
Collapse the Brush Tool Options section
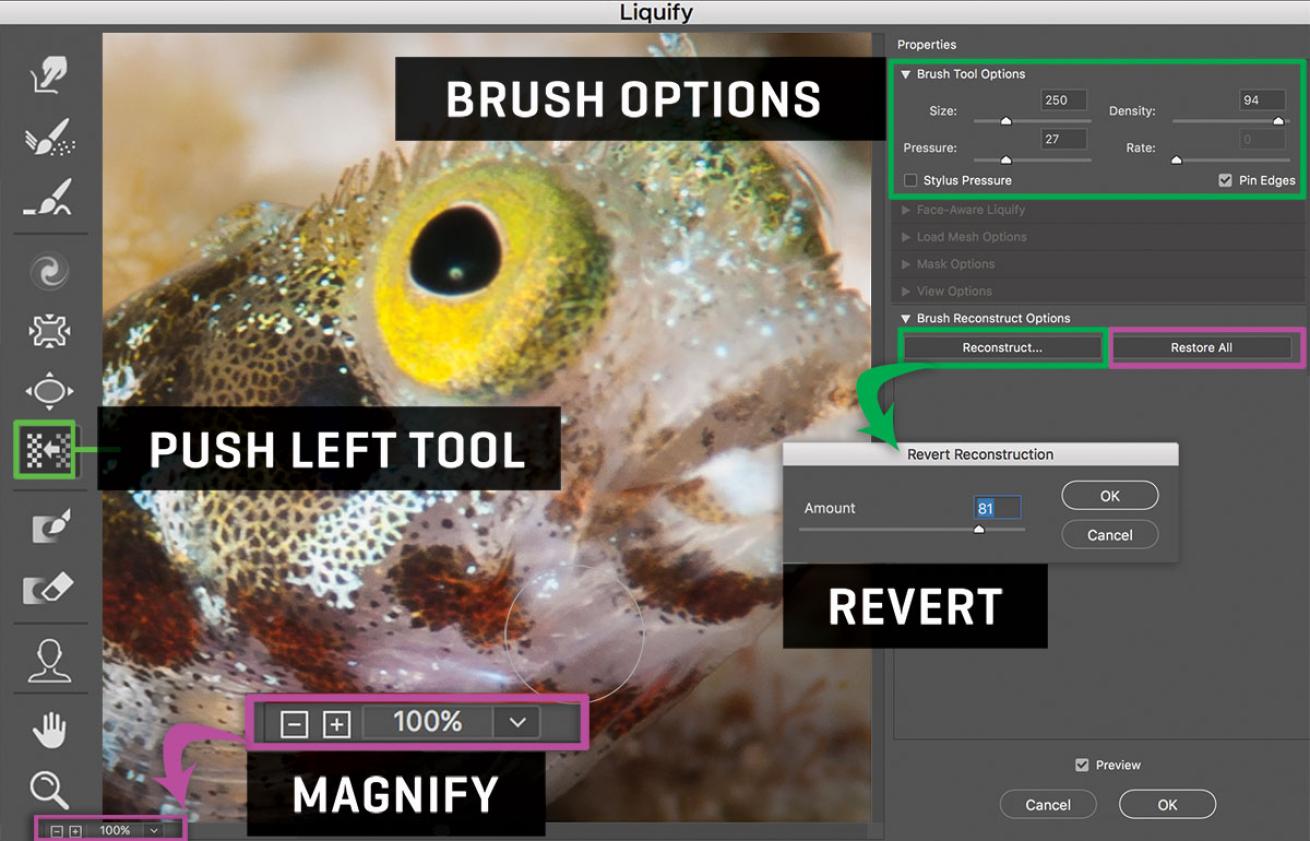point(906,74)
